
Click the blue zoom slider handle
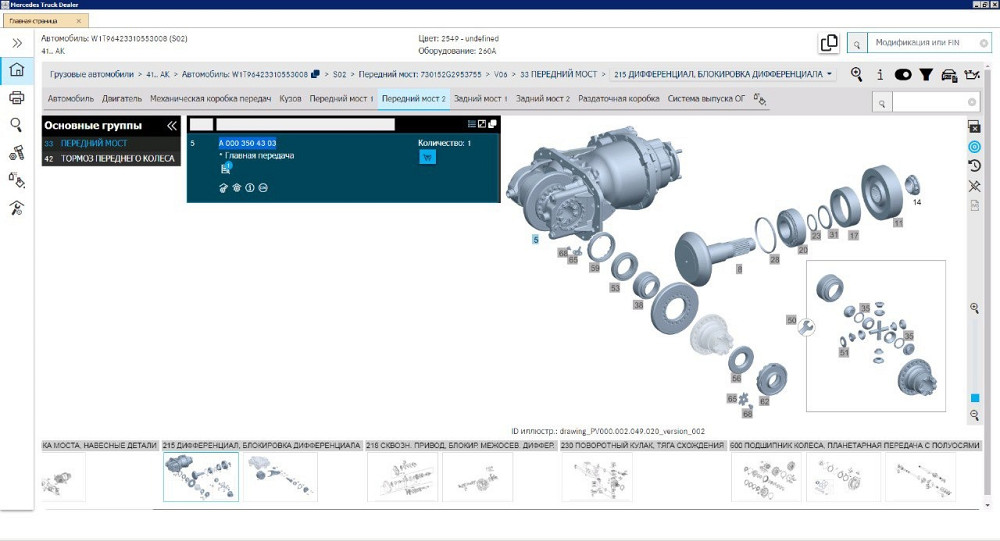click(974, 397)
